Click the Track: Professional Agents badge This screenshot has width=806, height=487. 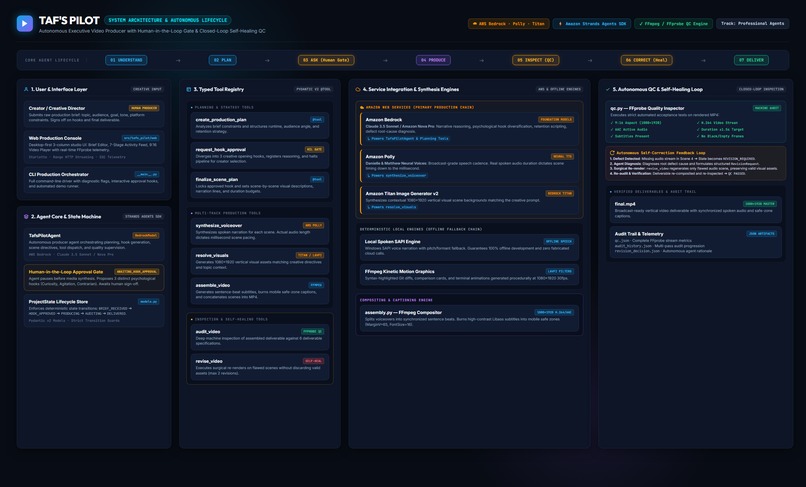coord(753,24)
